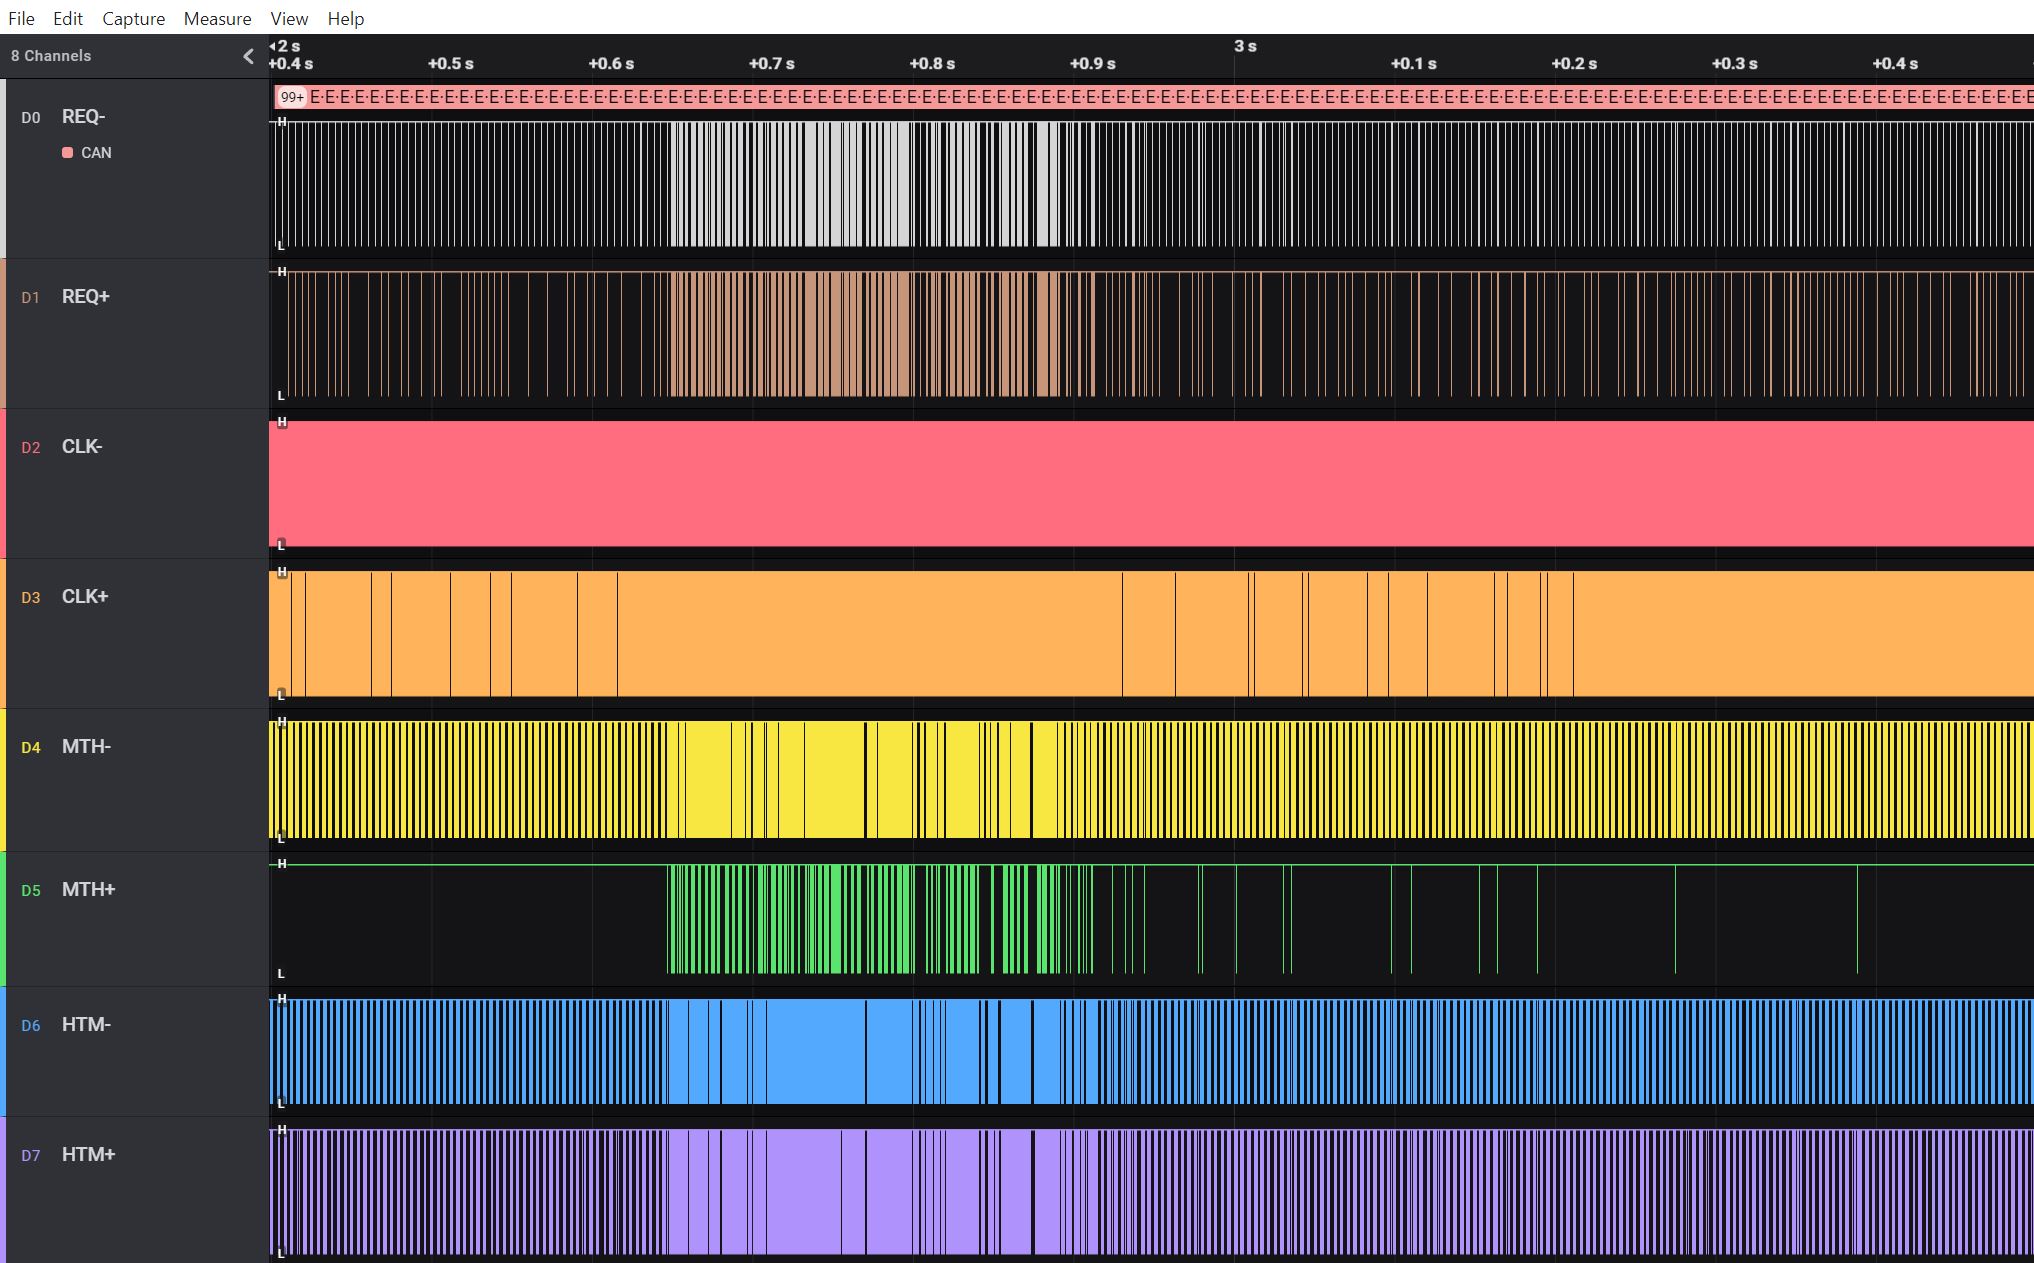Select the D6 HTM- channel label

click(x=86, y=1025)
